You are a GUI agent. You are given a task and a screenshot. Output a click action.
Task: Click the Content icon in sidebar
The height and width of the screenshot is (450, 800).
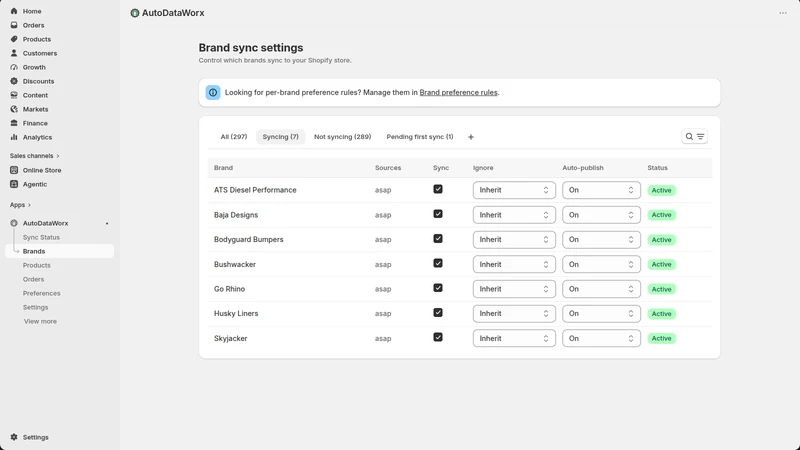pos(14,95)
